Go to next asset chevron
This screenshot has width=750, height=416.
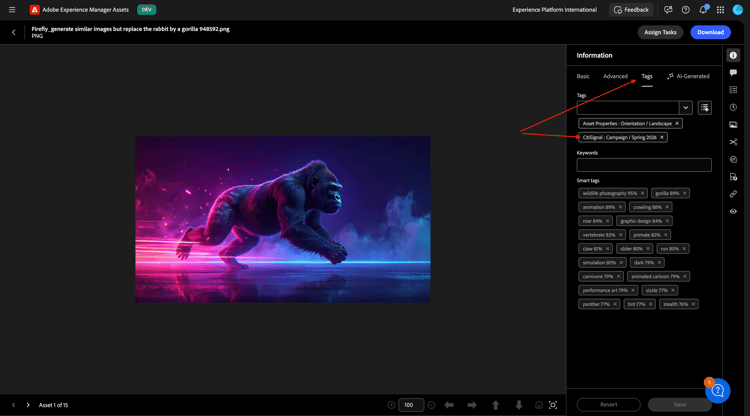point(28,405)
